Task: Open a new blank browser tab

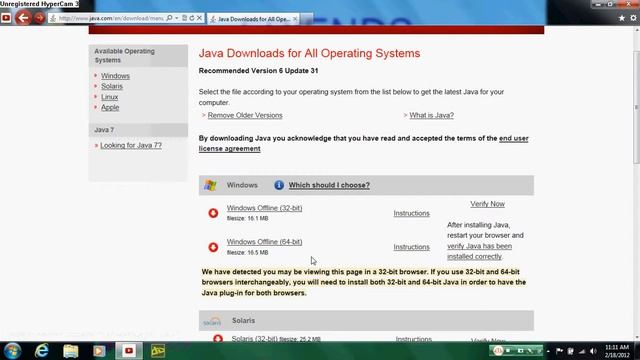Action: (x=307, y=19)
